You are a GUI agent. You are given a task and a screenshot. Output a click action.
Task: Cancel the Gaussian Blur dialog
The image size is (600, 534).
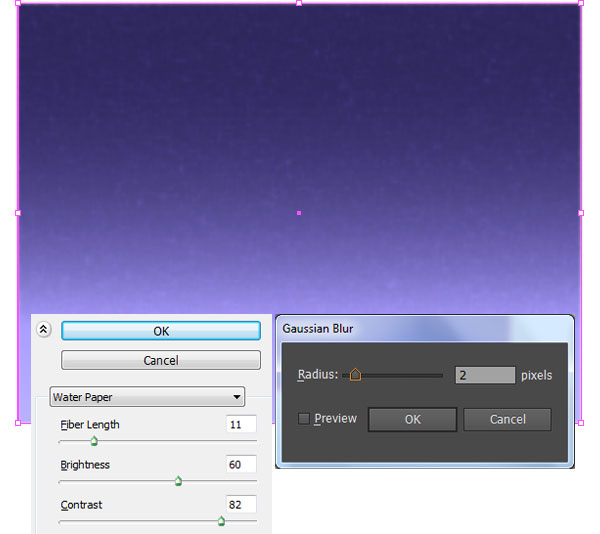click(507, 420)
